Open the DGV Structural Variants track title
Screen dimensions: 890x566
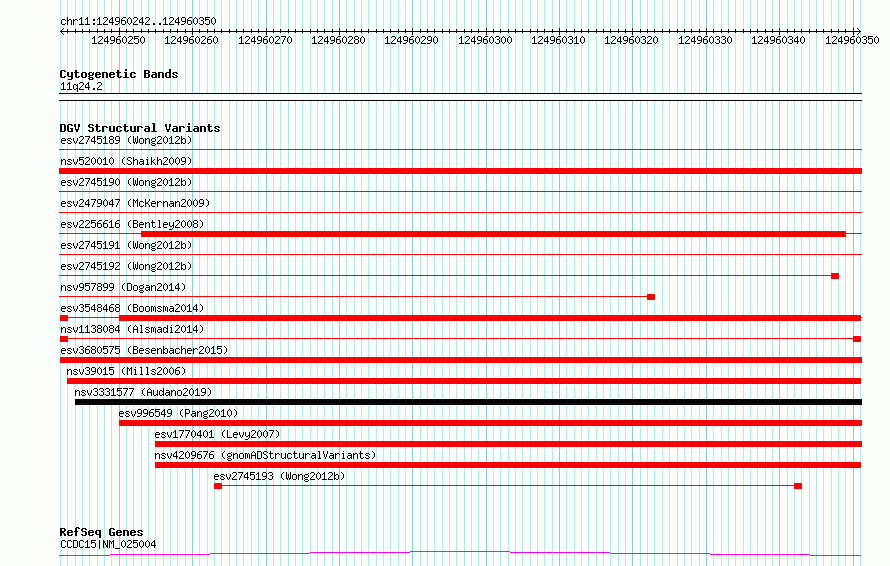click(x=140, y=128)
